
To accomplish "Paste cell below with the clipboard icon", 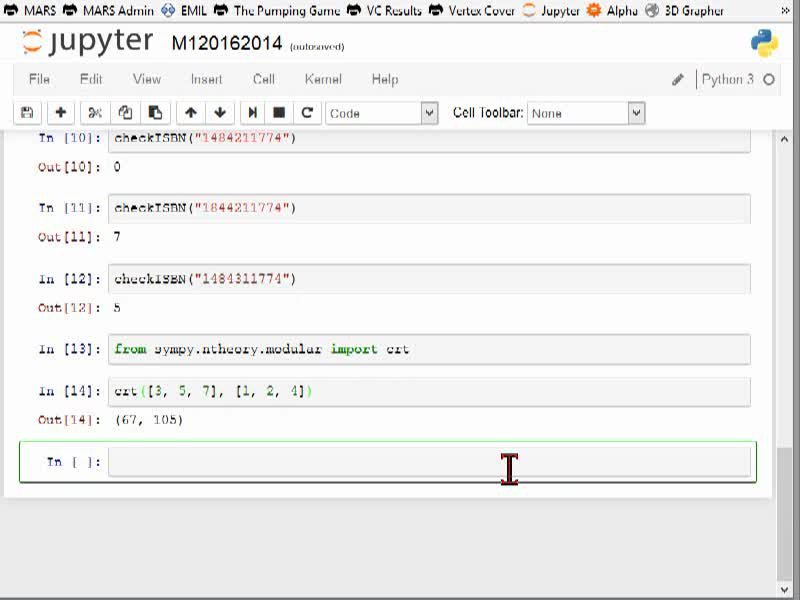I will (x=155, y=113).
